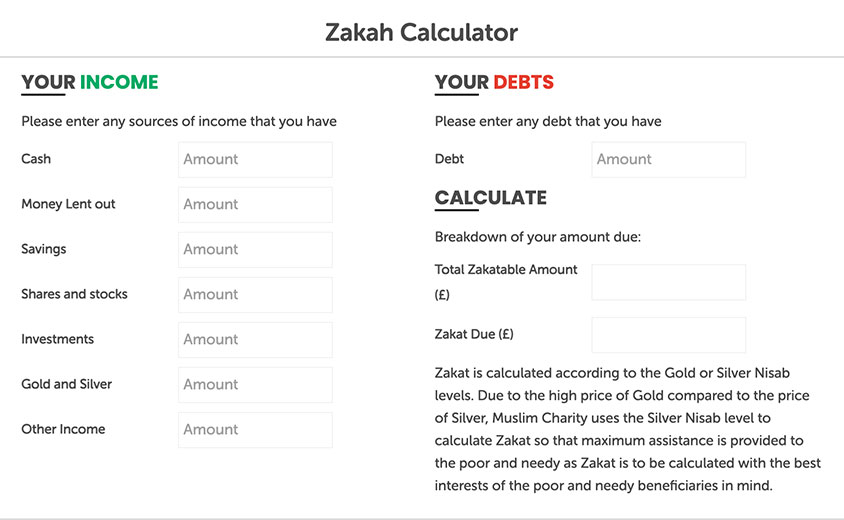Select the Savings amount input box
The image size is (844, 520).
pos(255,249)
